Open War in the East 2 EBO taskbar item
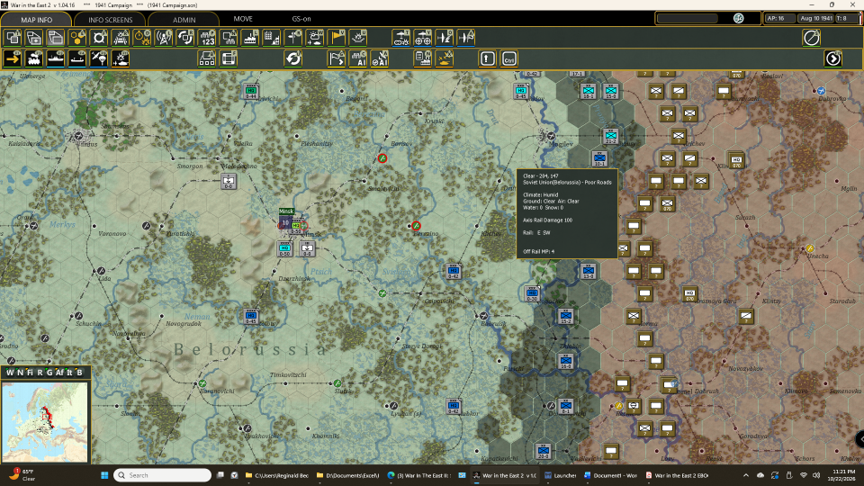This screenshot has height=486, width=864. 677,475
